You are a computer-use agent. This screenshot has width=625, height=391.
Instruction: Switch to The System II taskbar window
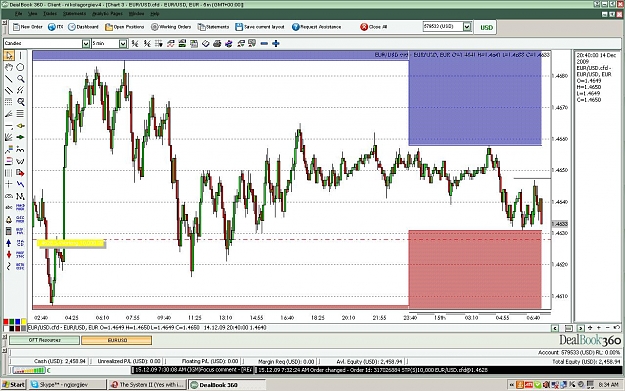148,385
